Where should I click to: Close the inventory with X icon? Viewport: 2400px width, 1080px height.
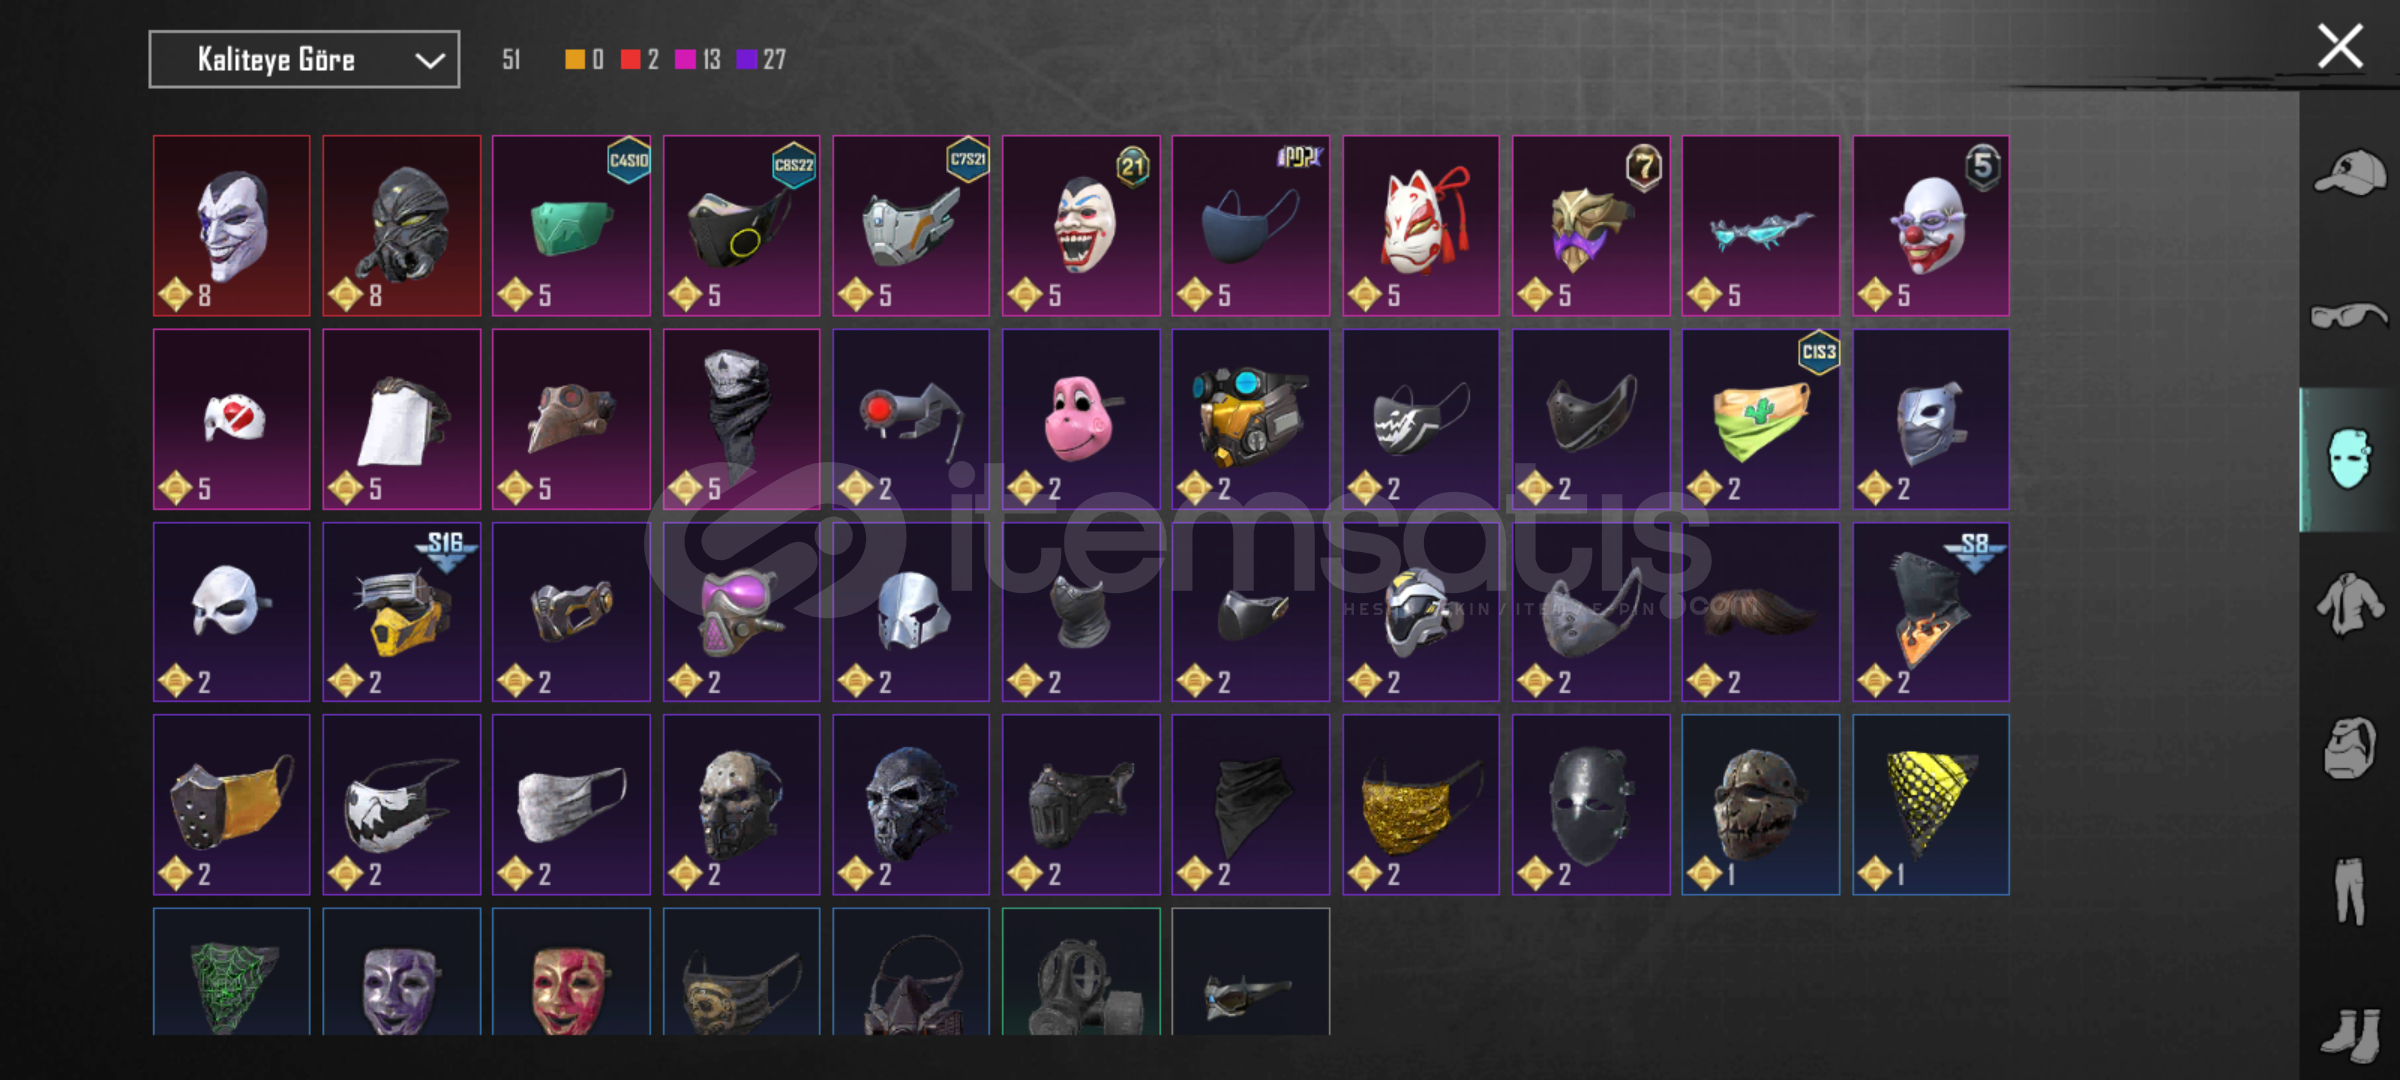pyautogui.click(x=2340, y=47)
